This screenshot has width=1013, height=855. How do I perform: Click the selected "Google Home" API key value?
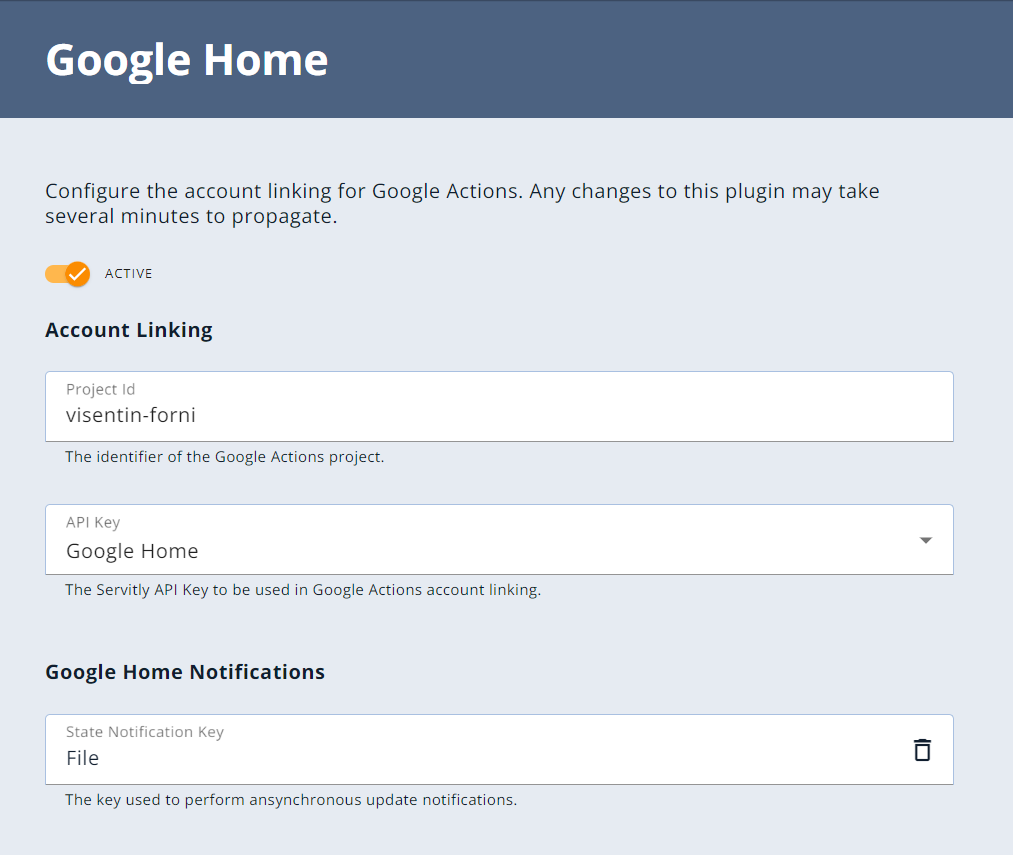click(132, 551)
